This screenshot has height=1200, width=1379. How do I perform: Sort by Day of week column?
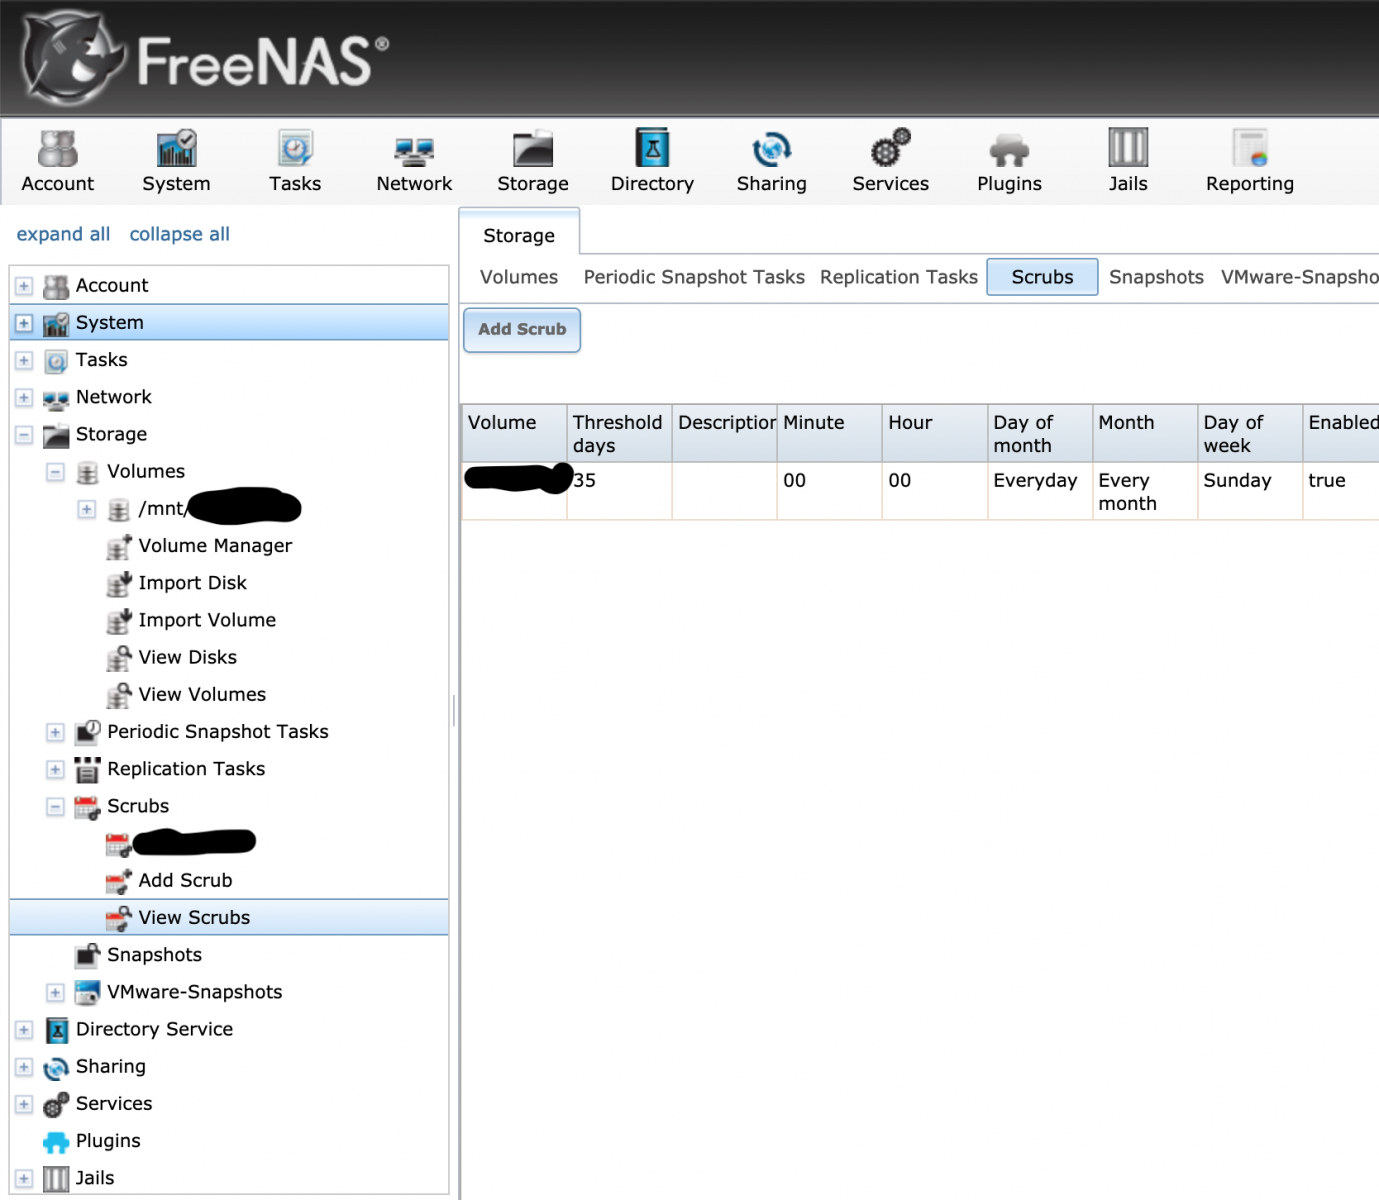click(1250, 433)
